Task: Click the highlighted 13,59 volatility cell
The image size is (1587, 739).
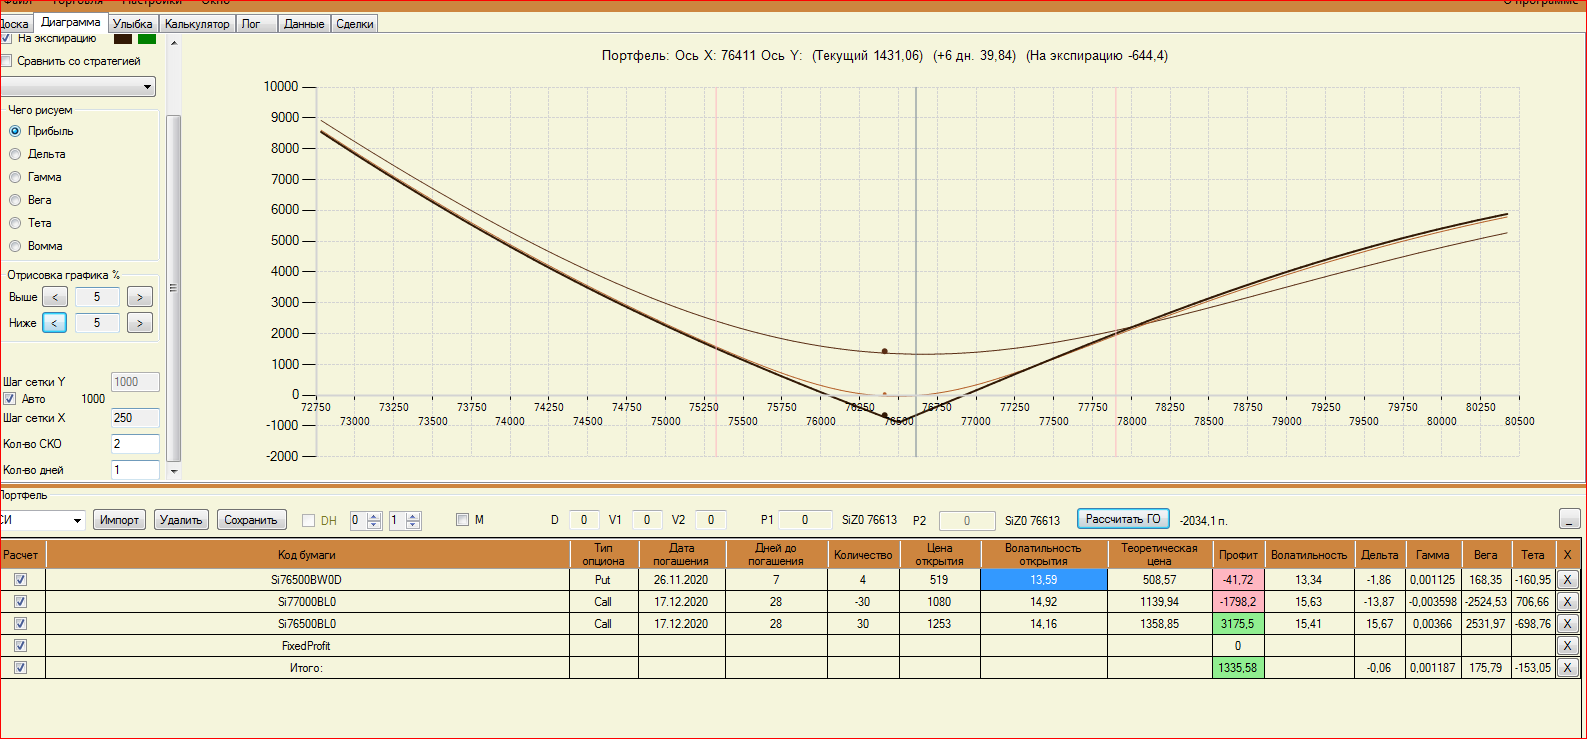Action: 1044,580
